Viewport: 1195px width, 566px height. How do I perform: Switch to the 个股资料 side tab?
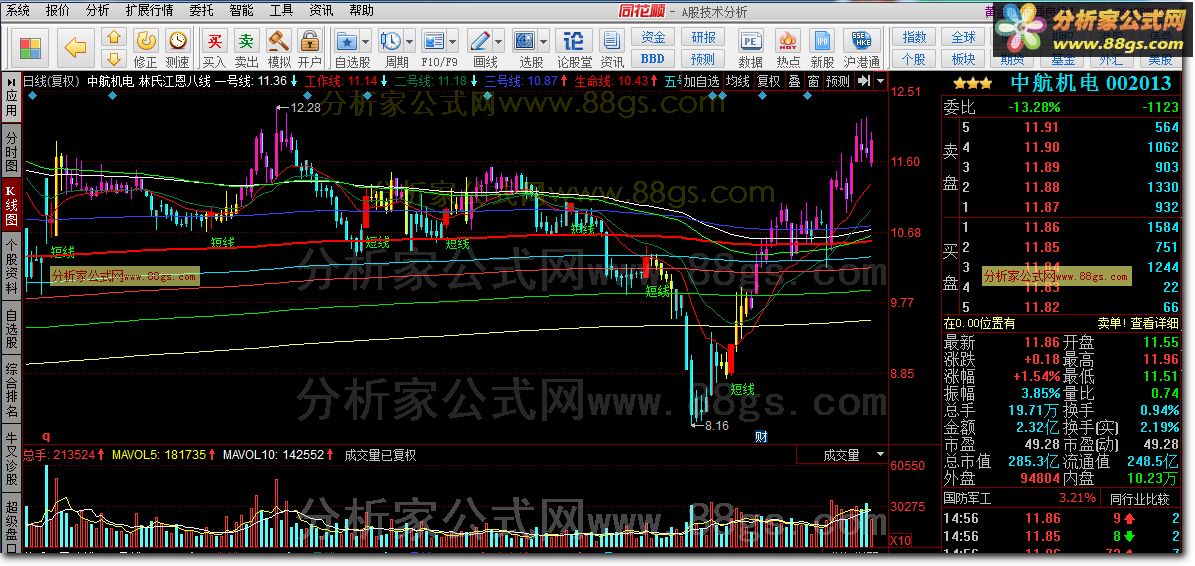[x=11, y=265]
